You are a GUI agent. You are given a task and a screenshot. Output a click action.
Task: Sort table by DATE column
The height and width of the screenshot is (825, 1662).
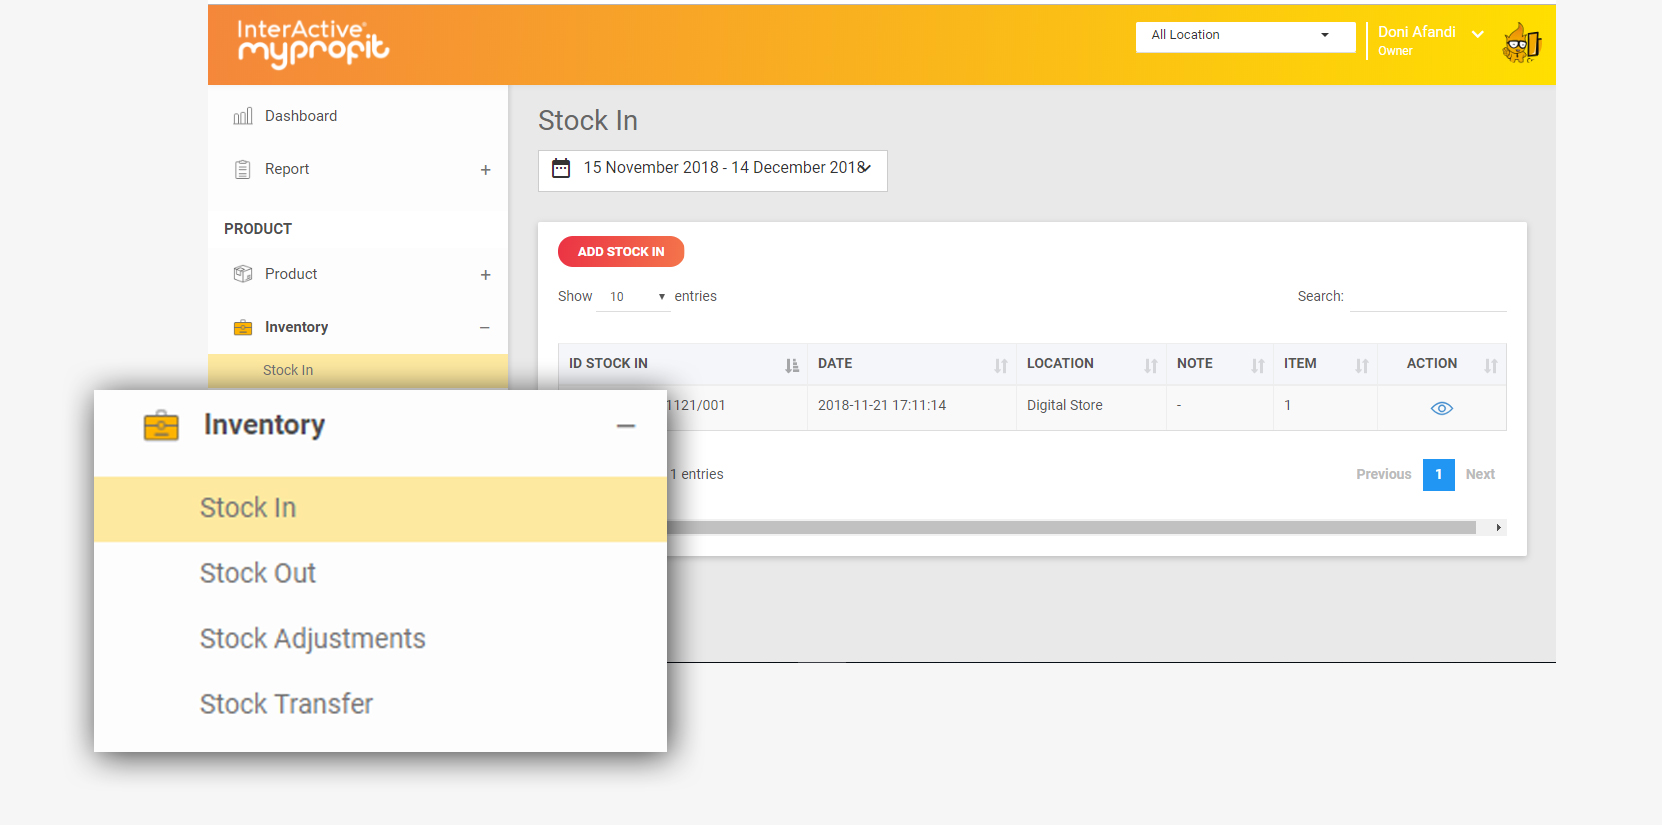pyautogui.click(x=1000, y=365)
